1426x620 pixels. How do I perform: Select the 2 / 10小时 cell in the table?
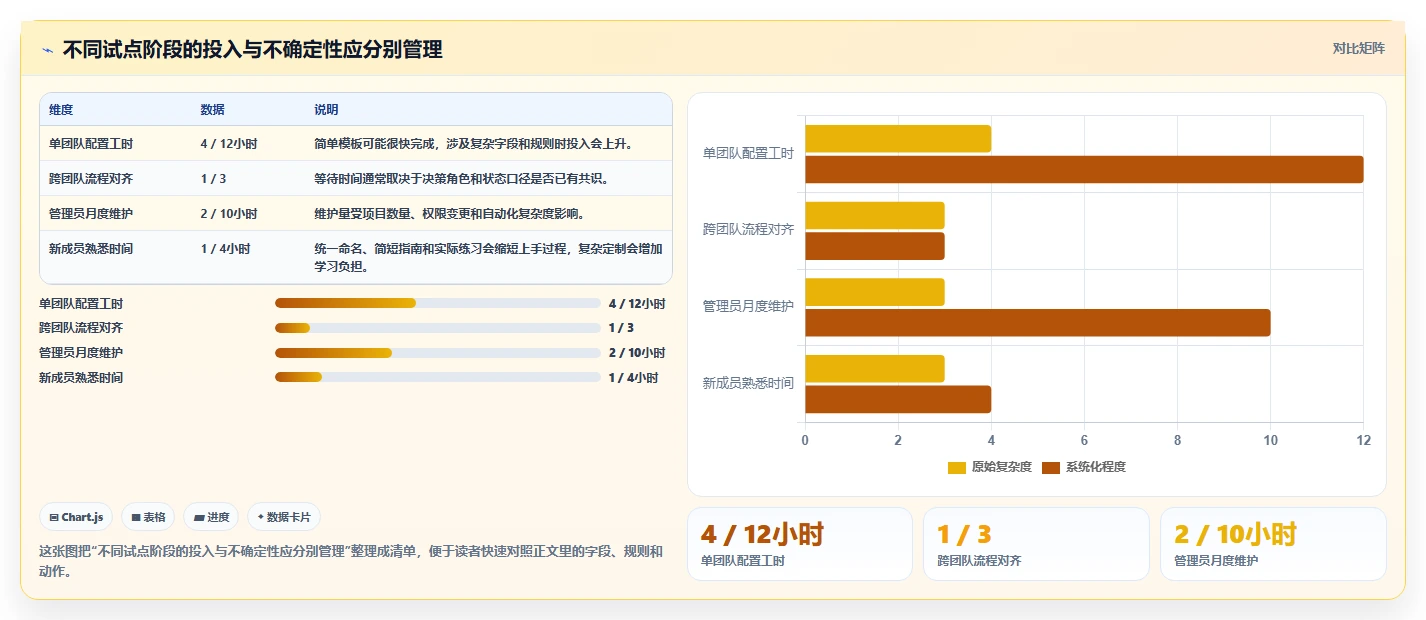[x=229, y=214]
